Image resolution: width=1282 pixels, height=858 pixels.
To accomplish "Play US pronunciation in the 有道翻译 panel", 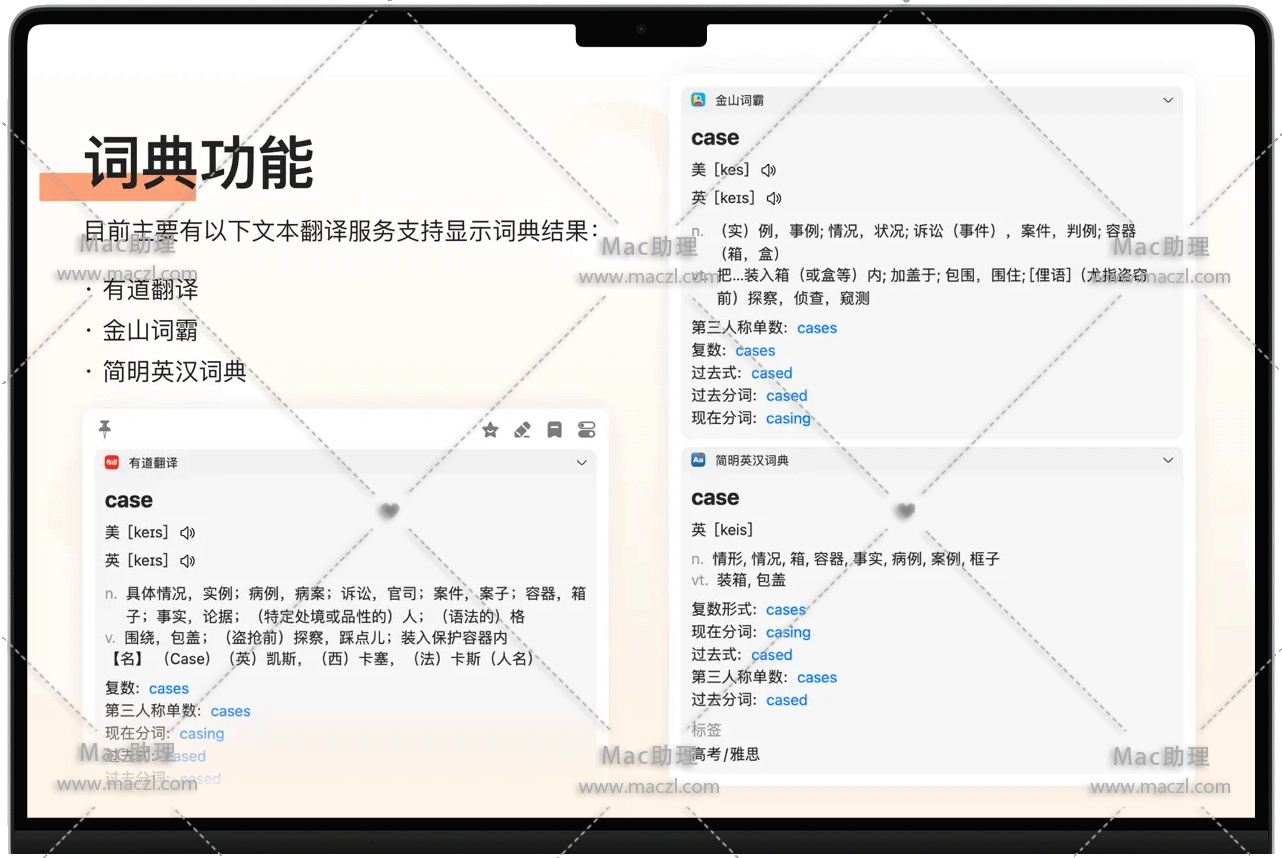I will [x=187, y=533].
